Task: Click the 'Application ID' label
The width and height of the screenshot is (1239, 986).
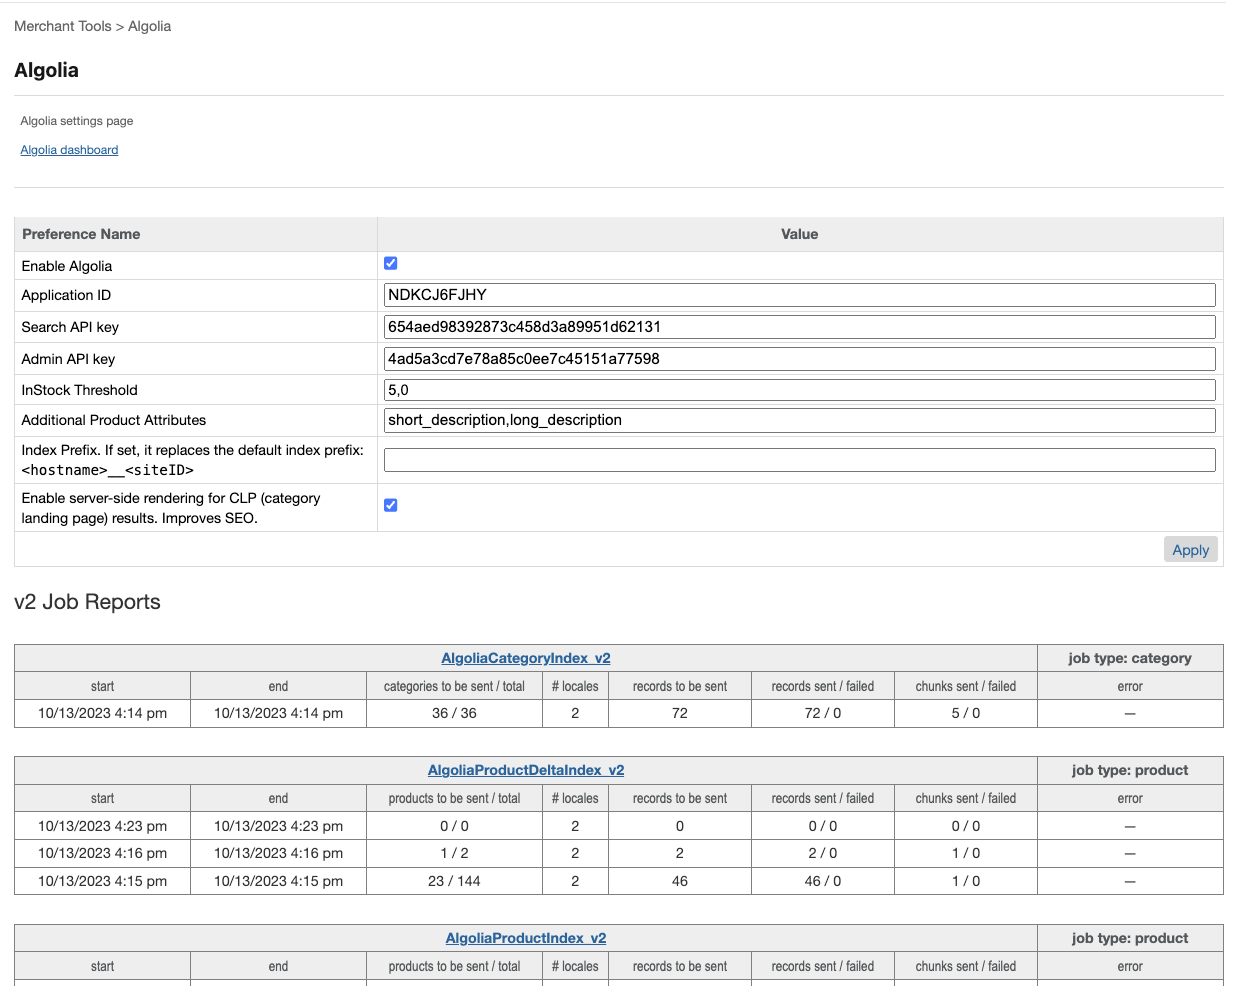Action: point(66,295)
